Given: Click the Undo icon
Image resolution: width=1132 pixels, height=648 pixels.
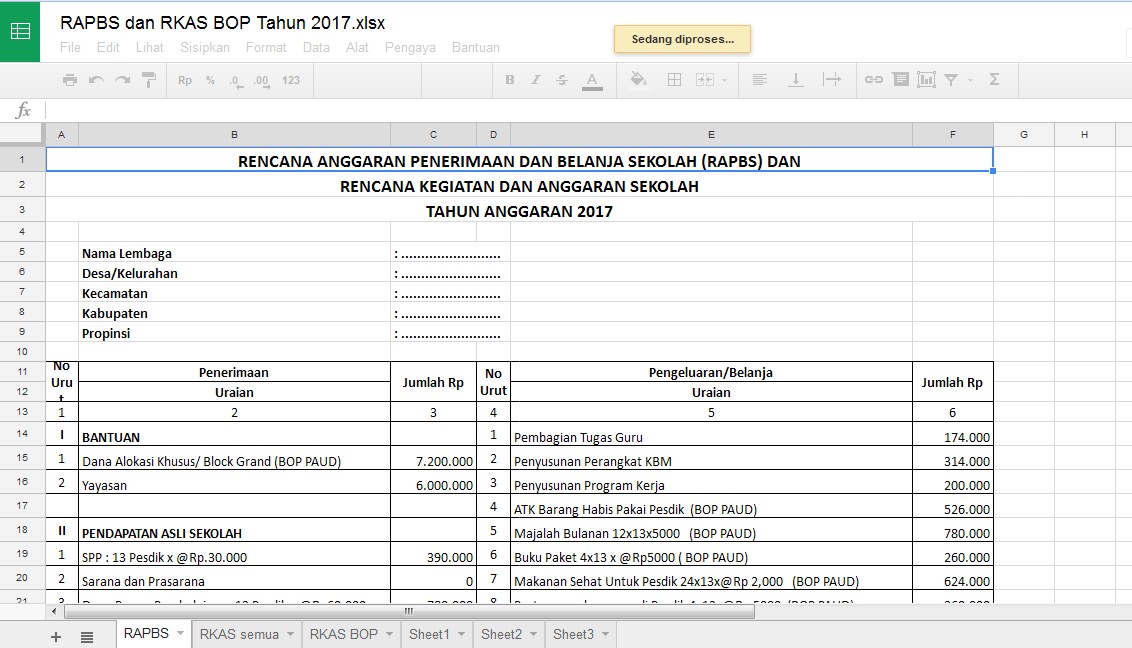Looking at the screenshot, I should (x=96, y=80).
